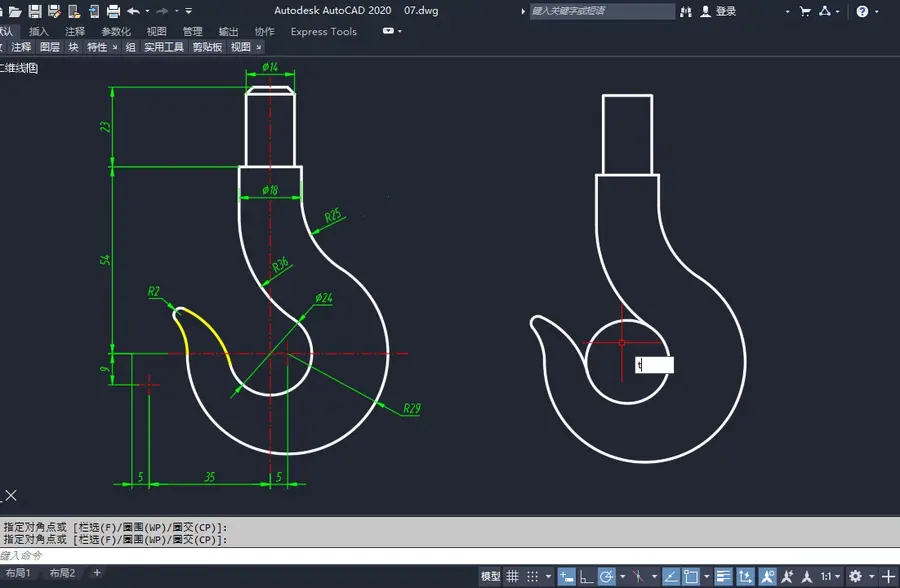Toggle ortho mode in status bar
The width and height of the screenshot is (900, 588).
point(586,576)
